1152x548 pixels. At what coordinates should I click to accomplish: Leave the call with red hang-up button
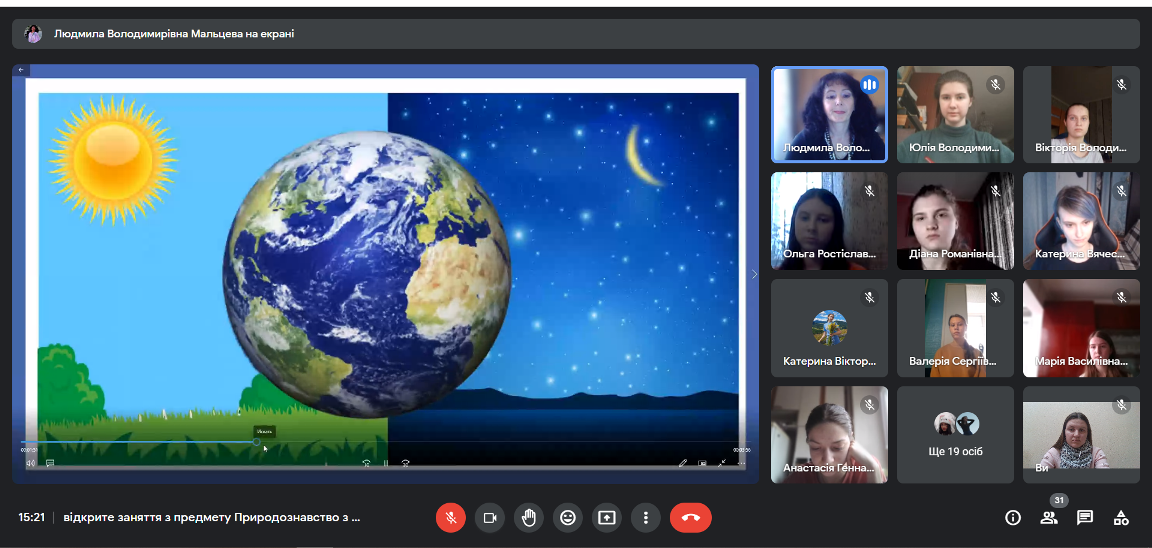pos(691,518)
